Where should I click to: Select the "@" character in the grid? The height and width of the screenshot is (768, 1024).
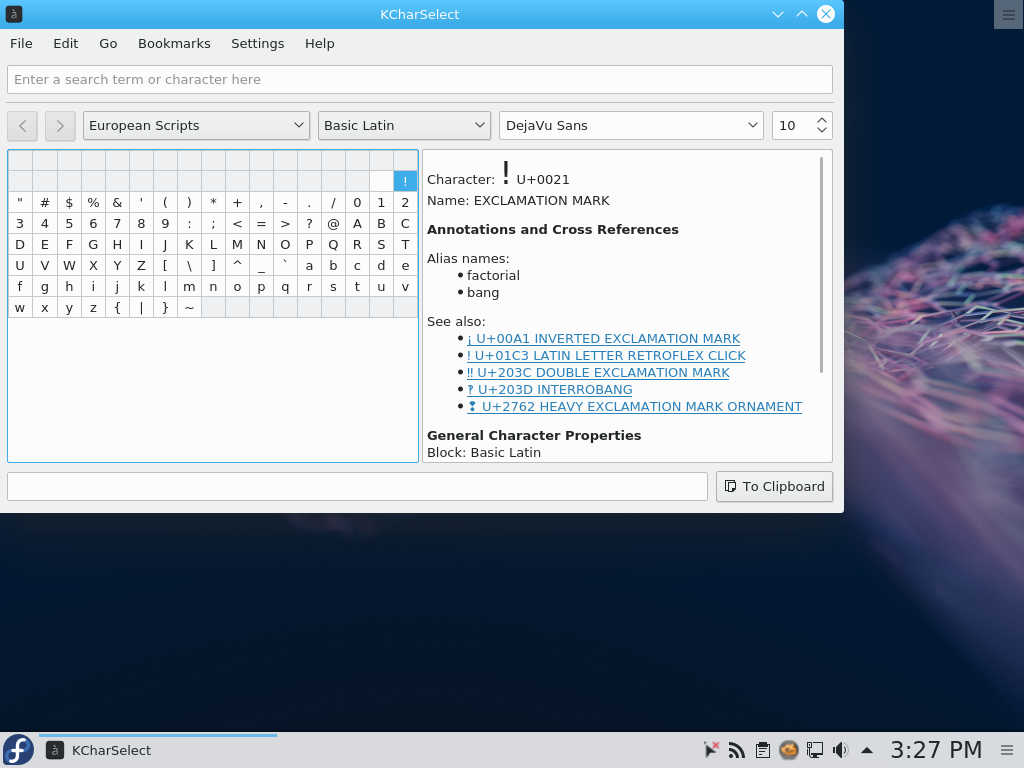[333, 223]
